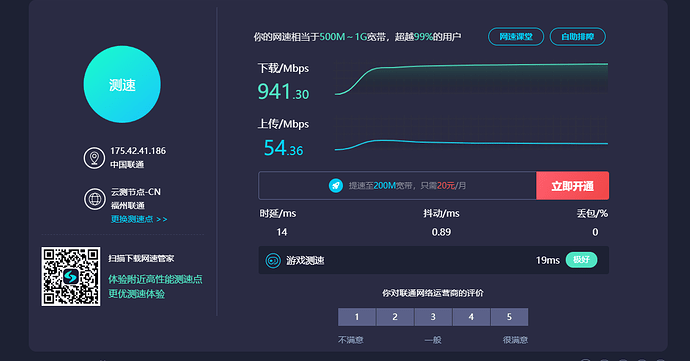Screen dimensions: 690x361
Task: Click 更换测速点 link to change node
Action: (139, 219)
